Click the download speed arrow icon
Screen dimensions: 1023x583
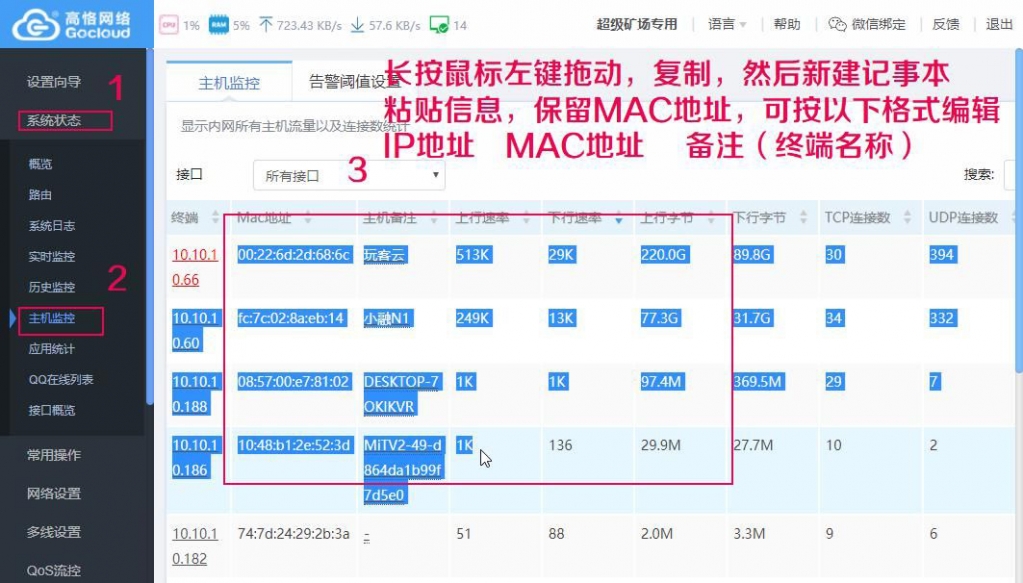pyautogui.click(x=357, y=25)
